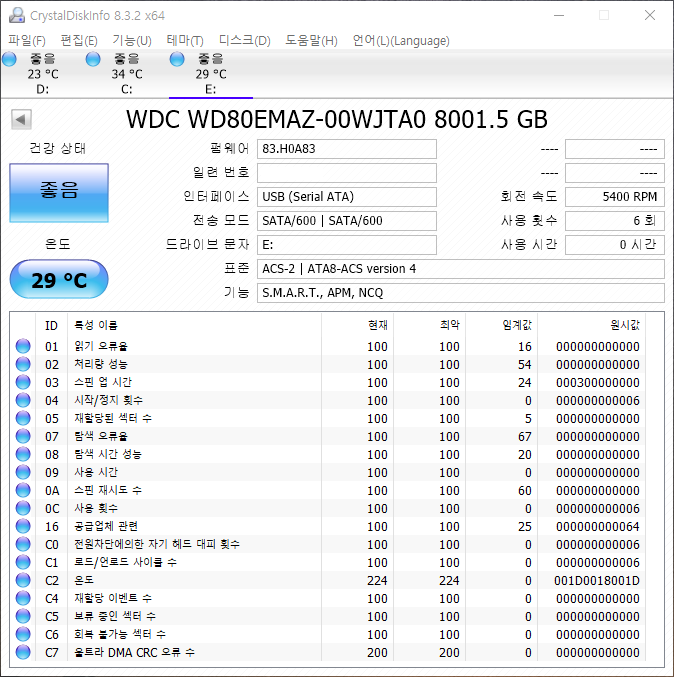Close the CrystalDiskInfo window
The height and width of the screenshot is (677, 674).
point(650,16)
